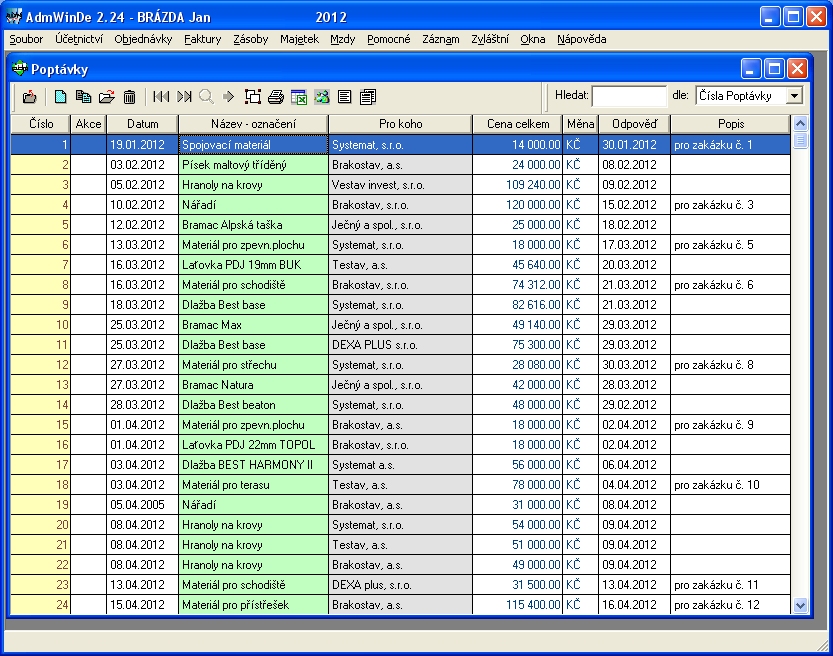833x656 pixels.
Task: Create a new inquiry with the blank page icon
Action: (x=61, y=97)
